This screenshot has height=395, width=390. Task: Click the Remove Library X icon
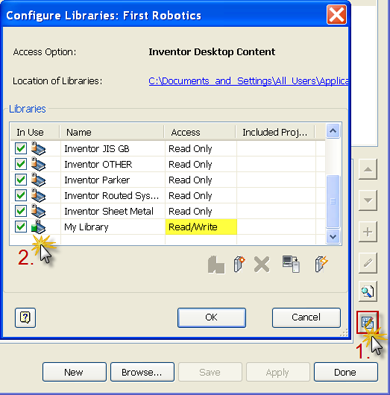point(262,265)
